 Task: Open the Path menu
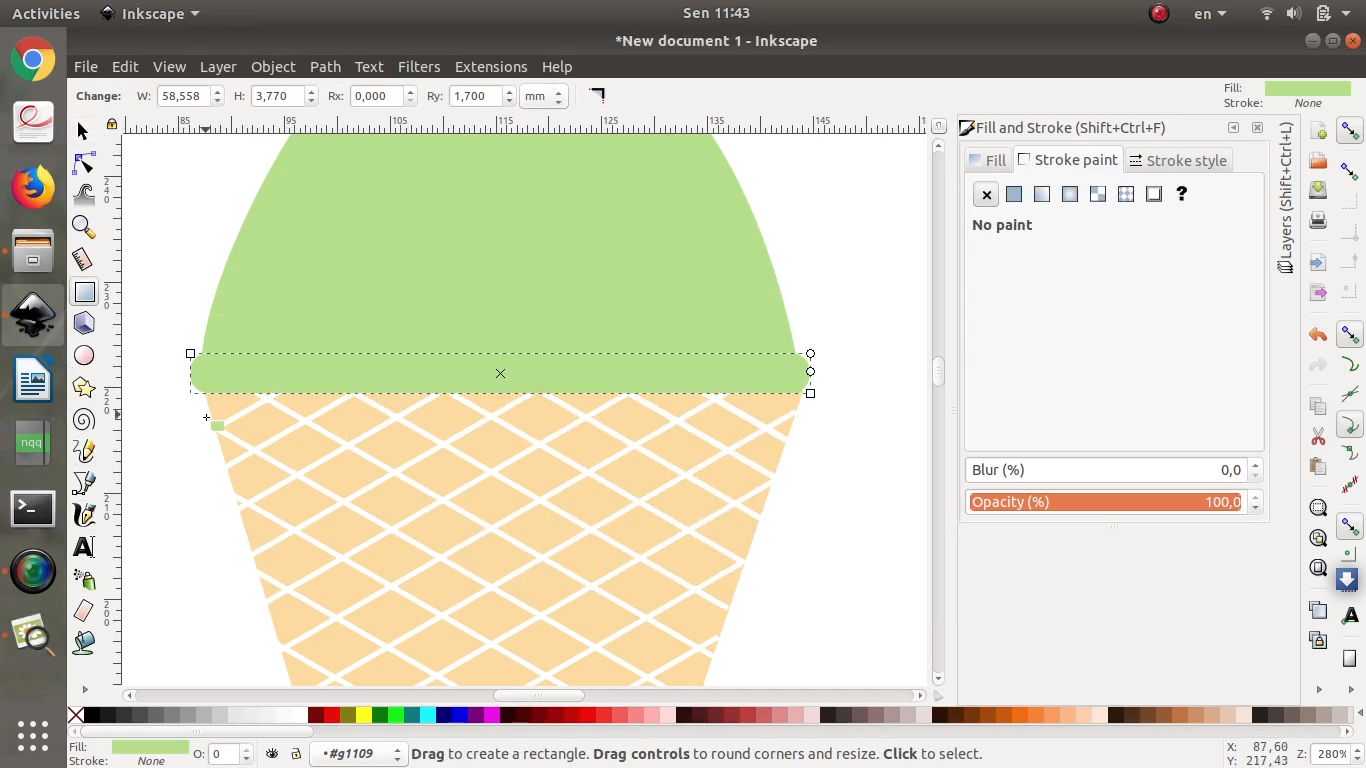pyautogui.click(x=325, y=67)
